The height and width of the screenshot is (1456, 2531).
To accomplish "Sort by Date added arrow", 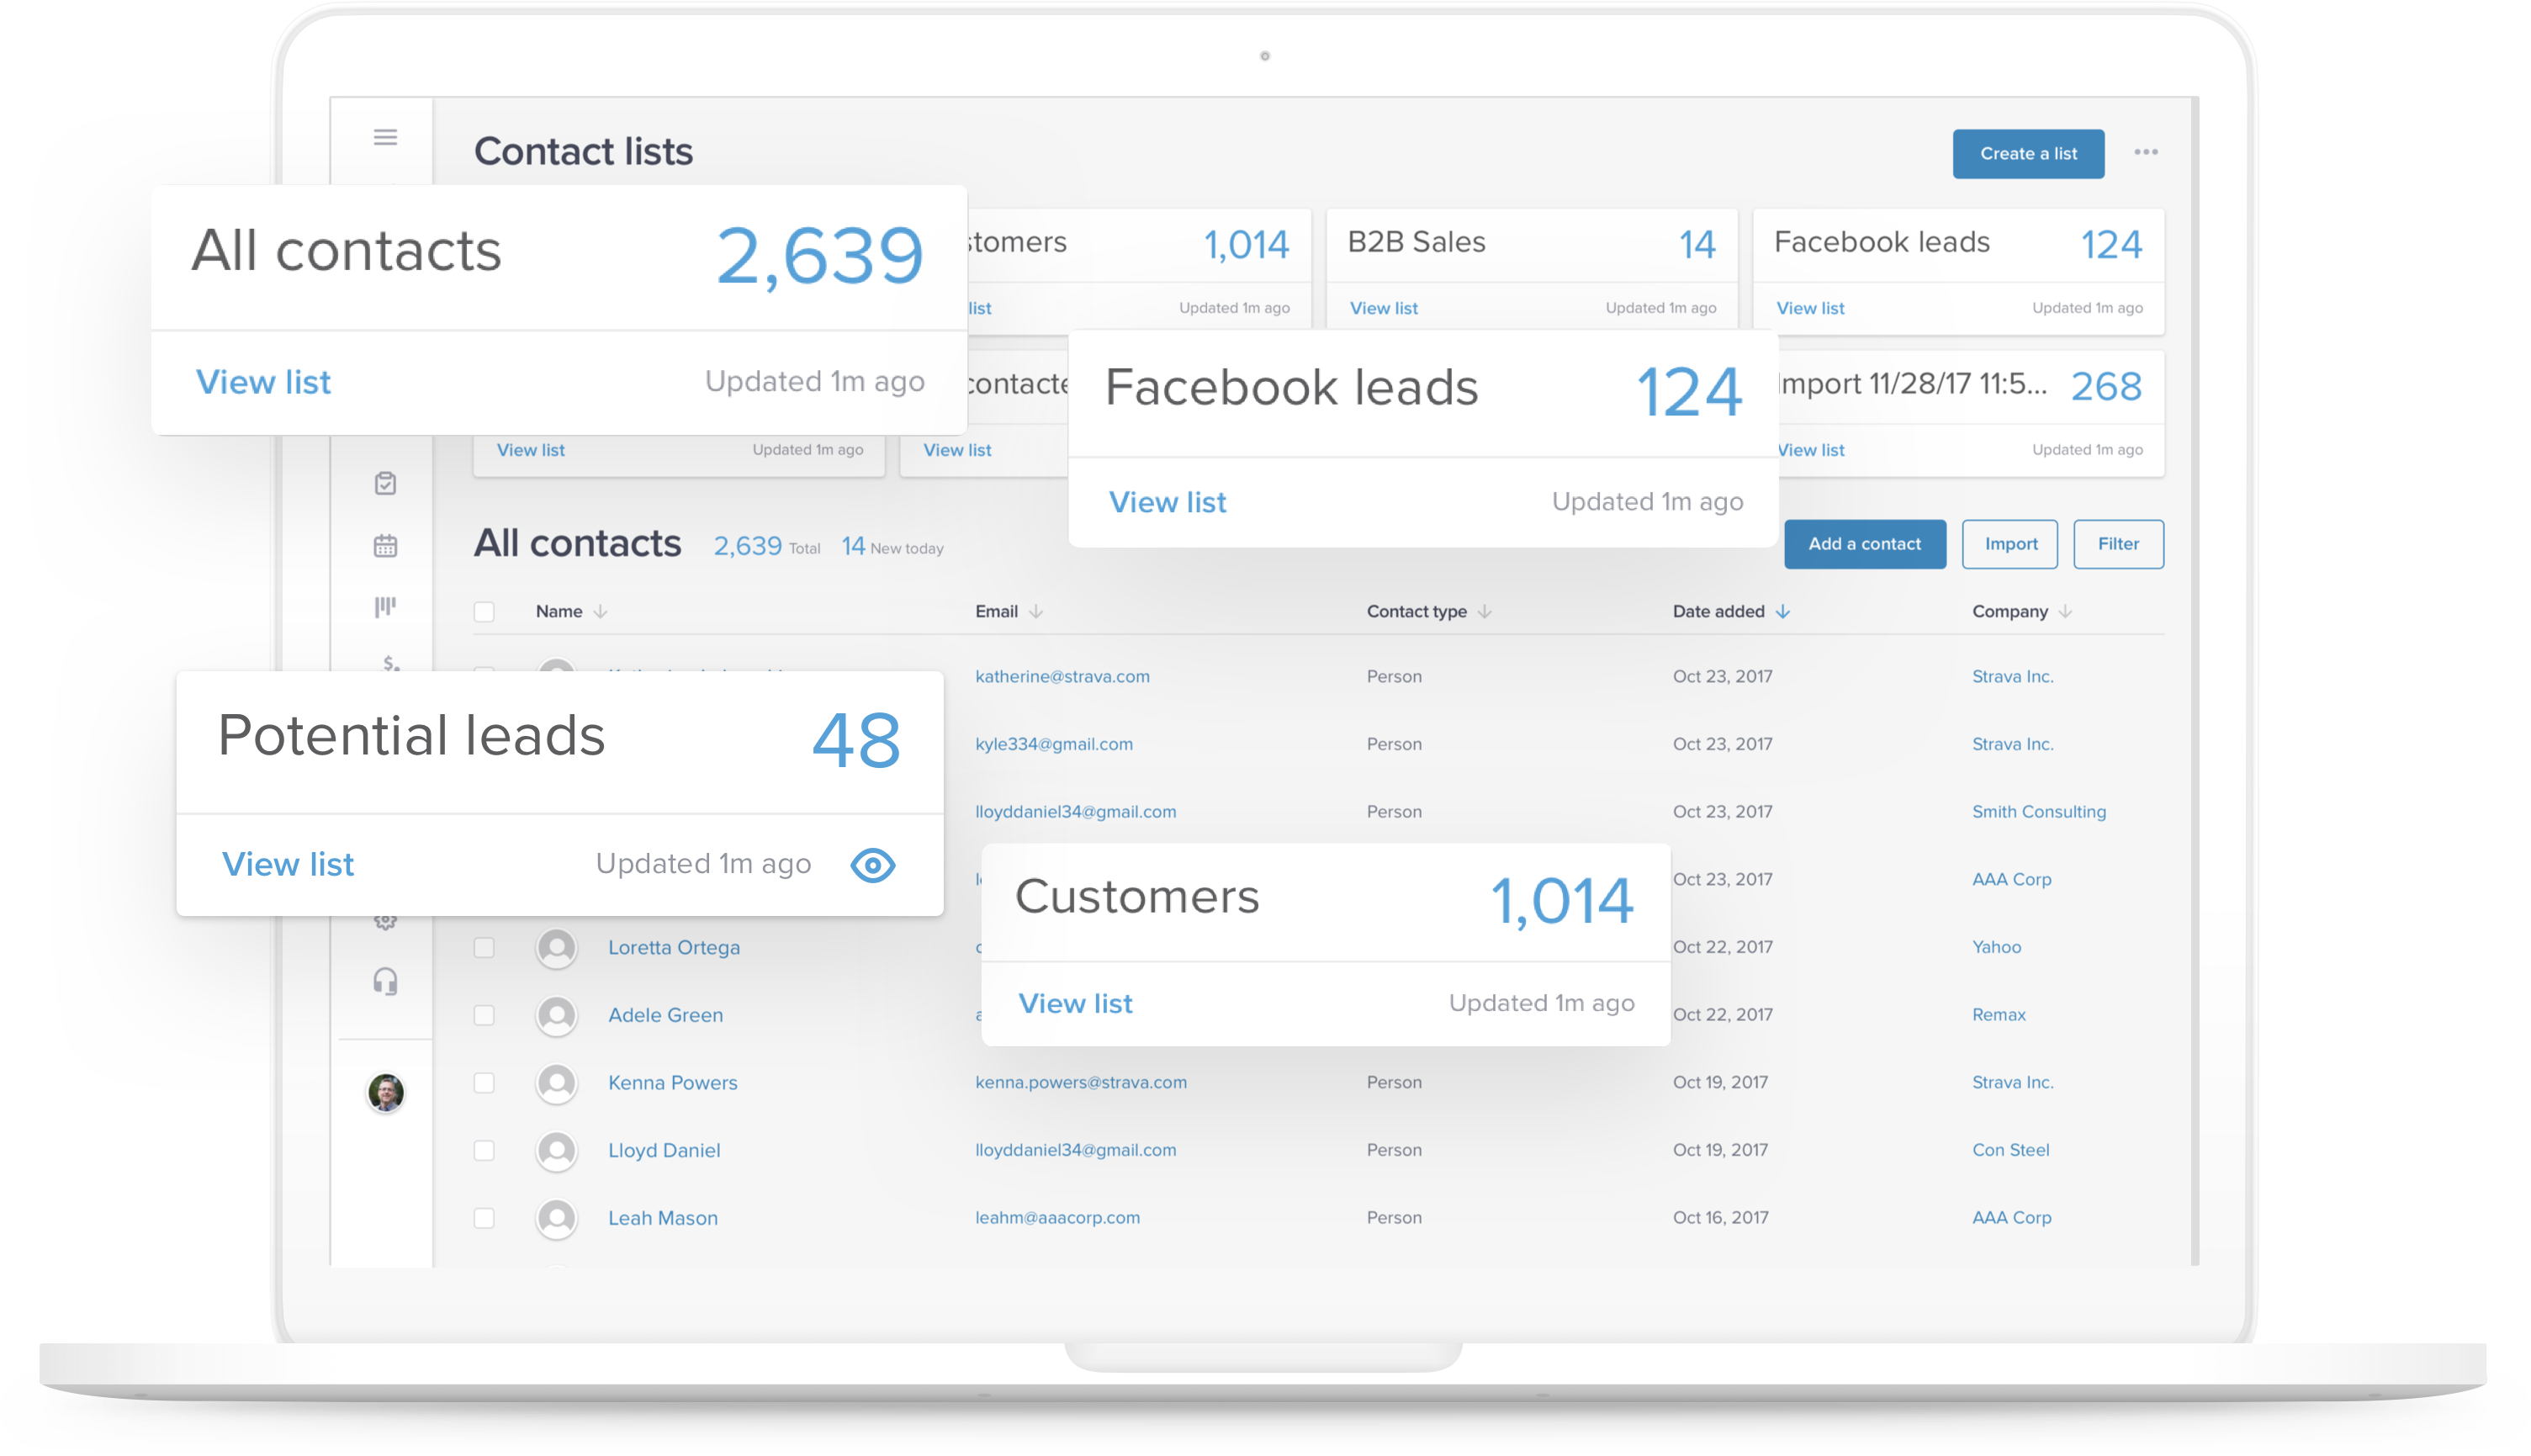I will (x=1782, y=612).
